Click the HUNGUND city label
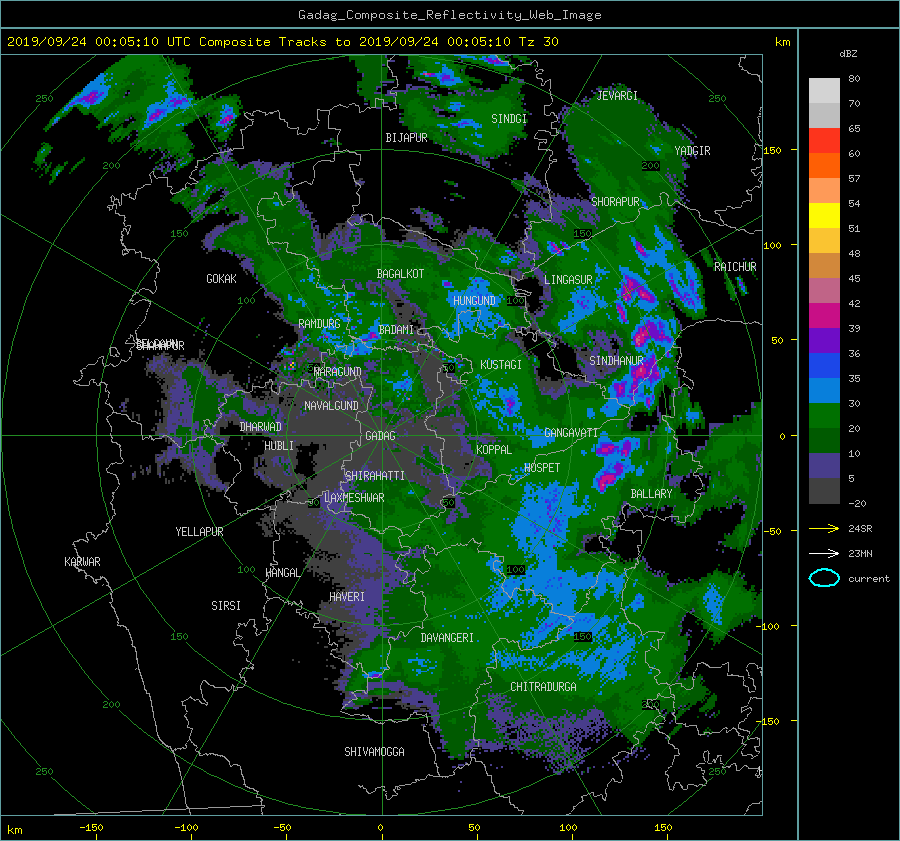900x841 pixels. click(x=474, y=301)
